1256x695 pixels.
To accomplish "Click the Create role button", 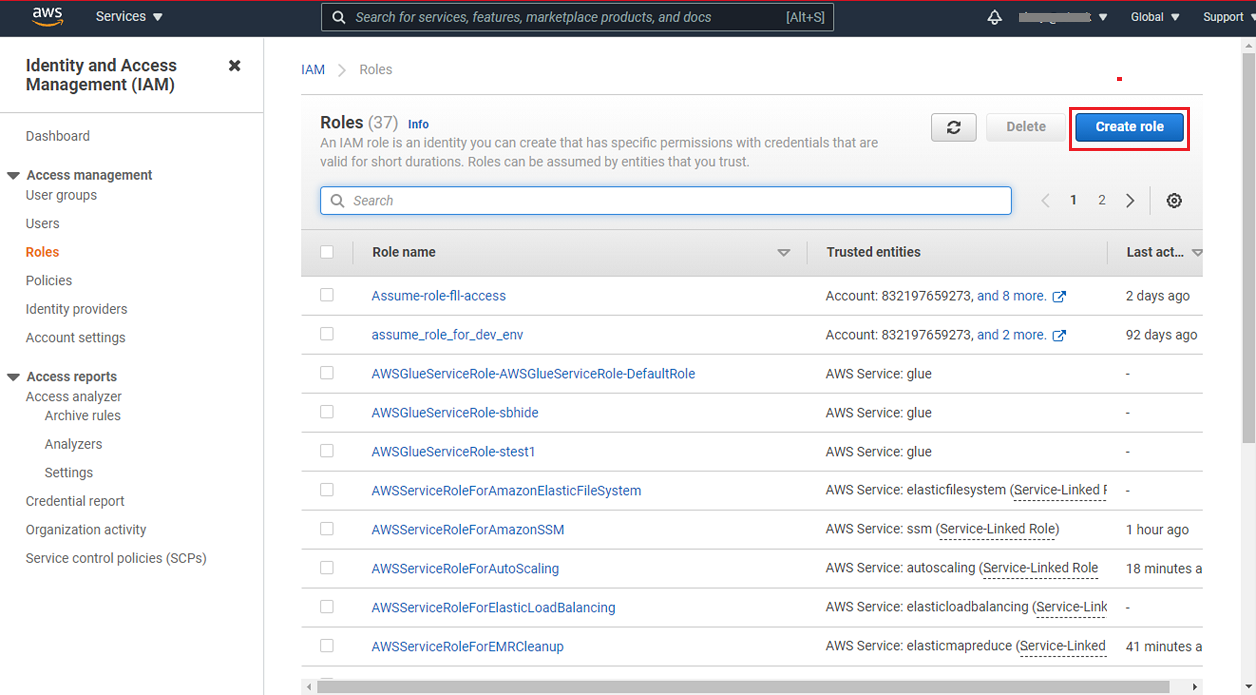I will click(1129, 127).
